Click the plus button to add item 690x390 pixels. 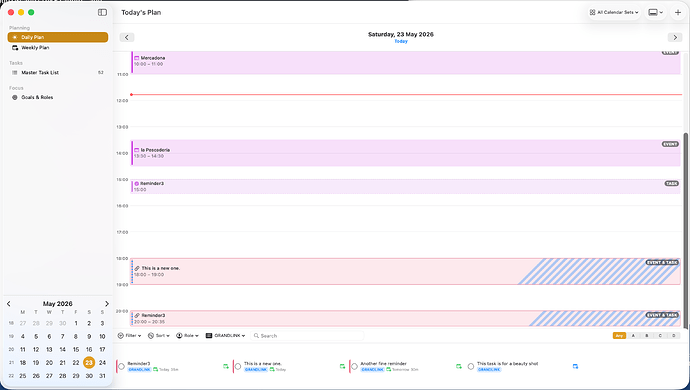pyautogui.click(x=678, y=12)
